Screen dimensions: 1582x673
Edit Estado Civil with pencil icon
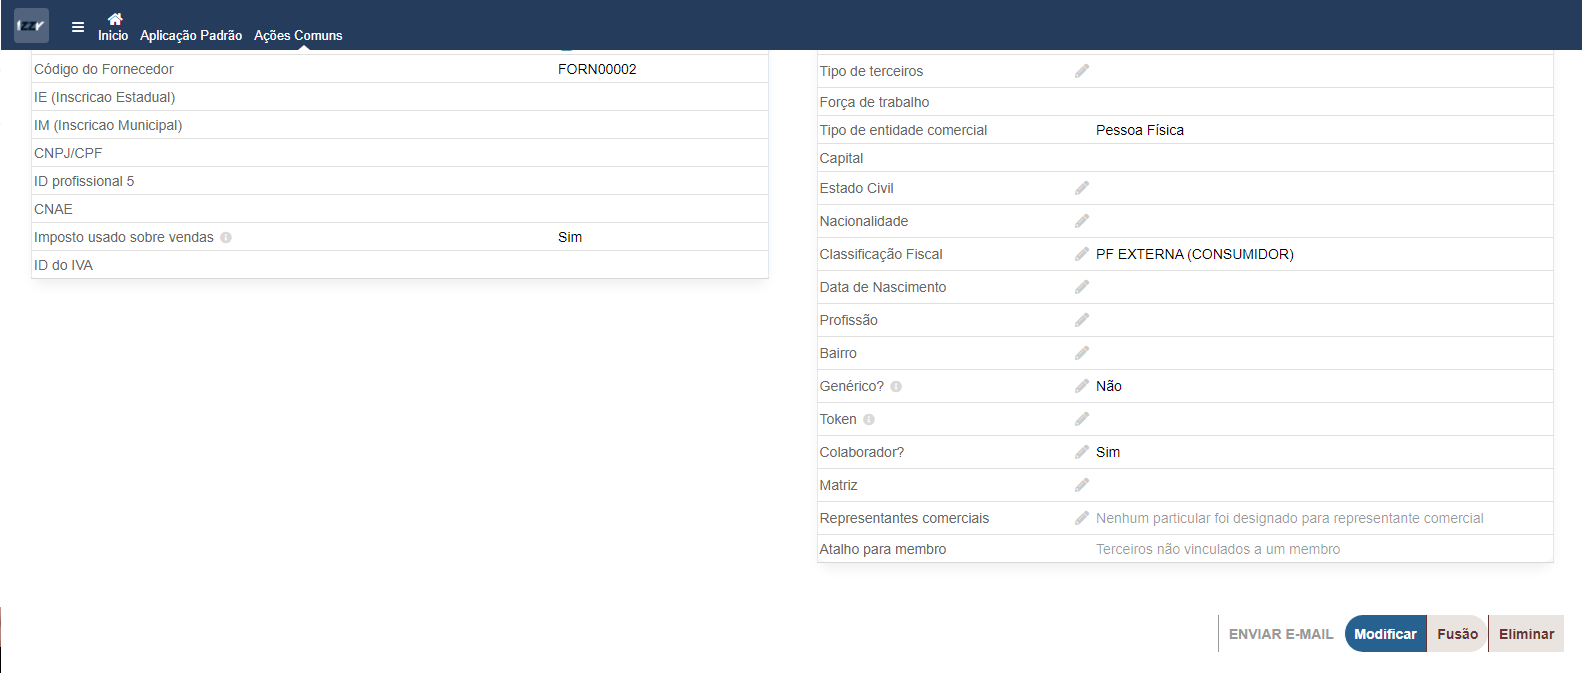click(x=1082, y=188)
